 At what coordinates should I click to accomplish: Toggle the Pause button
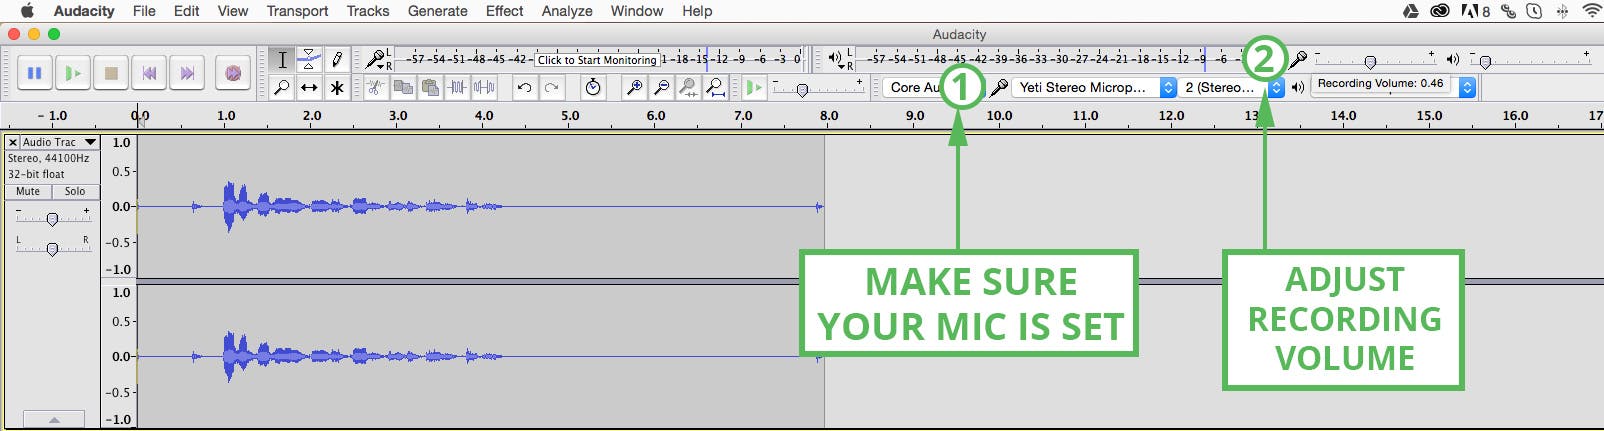click(34, 73)
